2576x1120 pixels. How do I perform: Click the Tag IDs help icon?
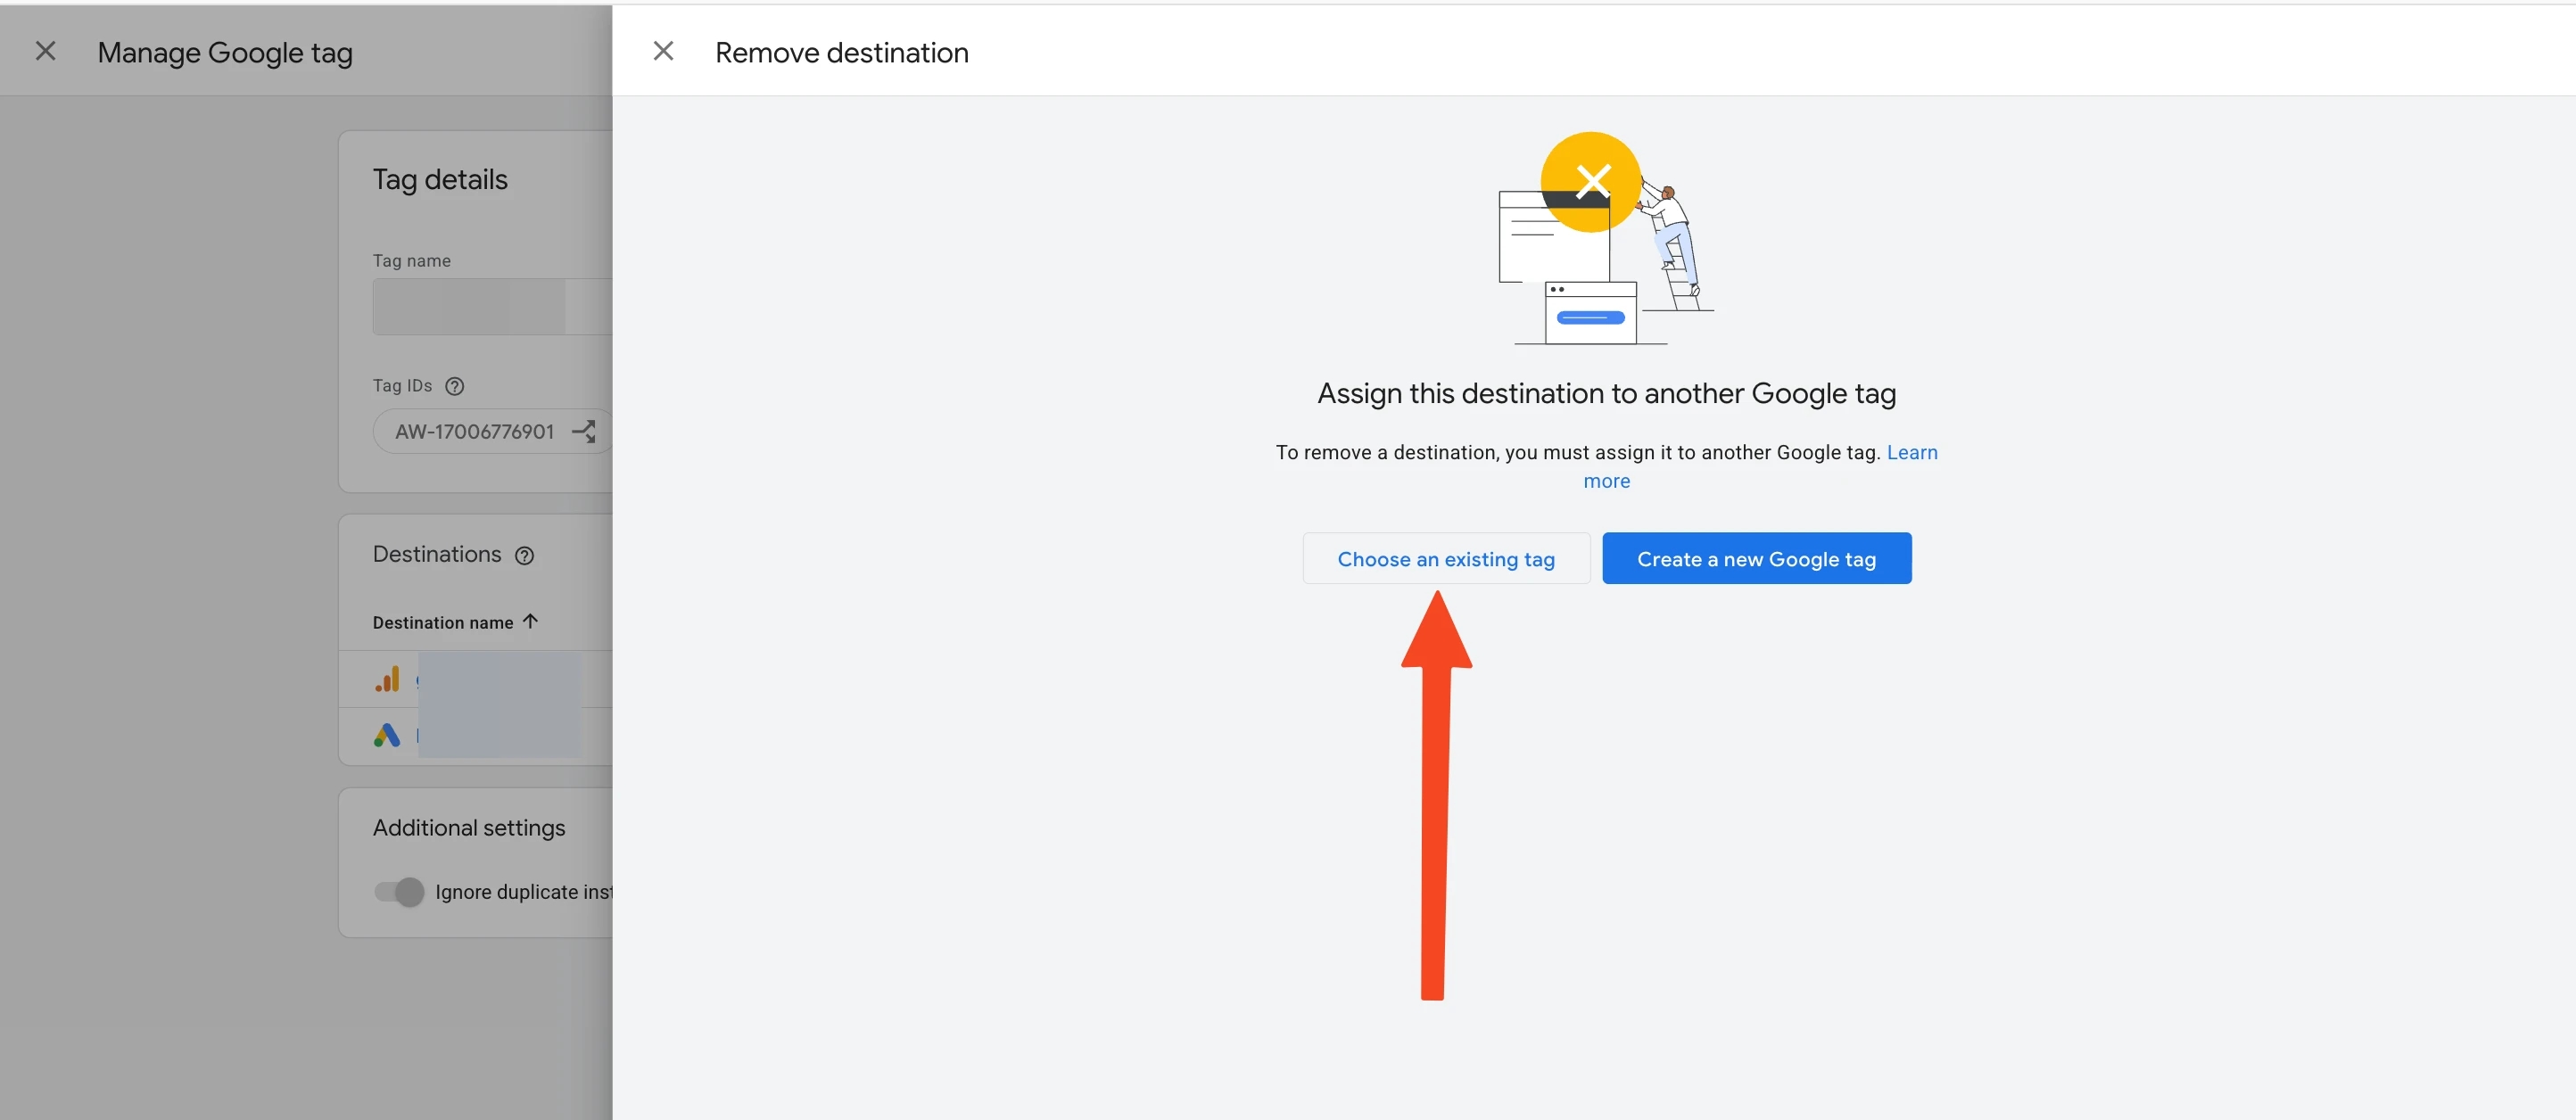[454, 386]
